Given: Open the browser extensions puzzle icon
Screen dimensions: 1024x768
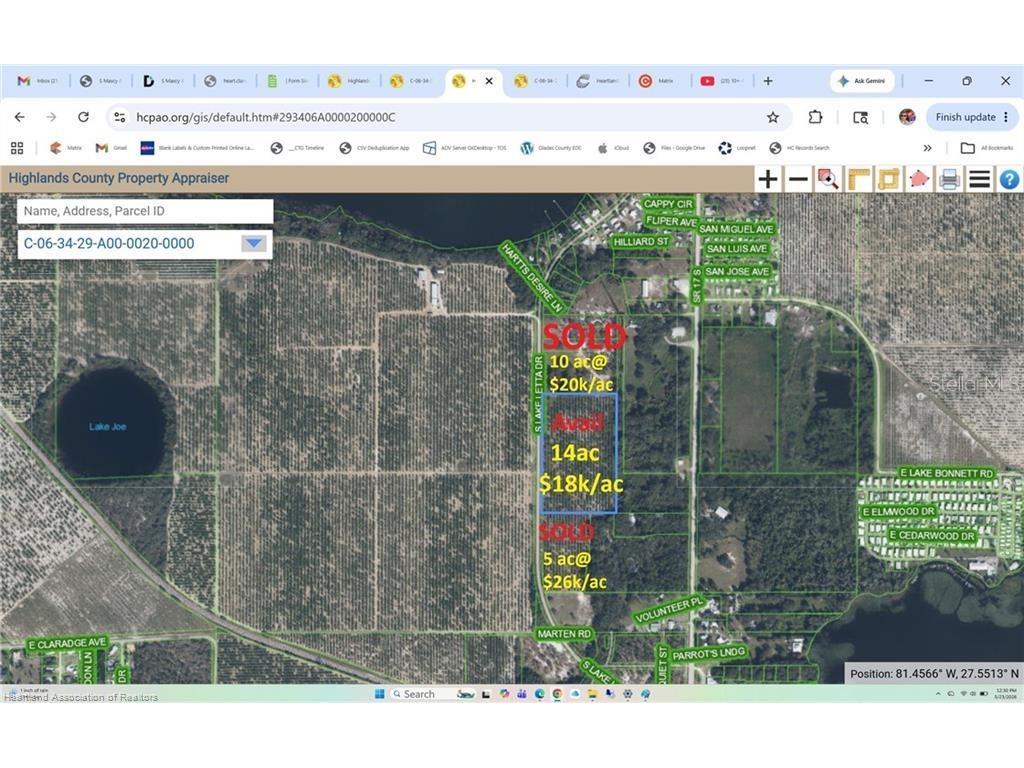Looking at the screenshot, I should (x=815, y=117).
